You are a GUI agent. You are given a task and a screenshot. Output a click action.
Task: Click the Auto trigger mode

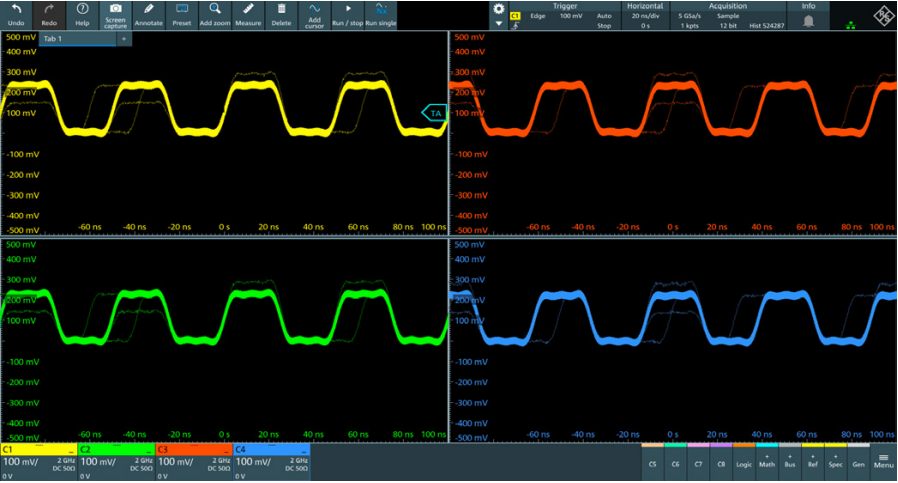(x=604, y=16)
